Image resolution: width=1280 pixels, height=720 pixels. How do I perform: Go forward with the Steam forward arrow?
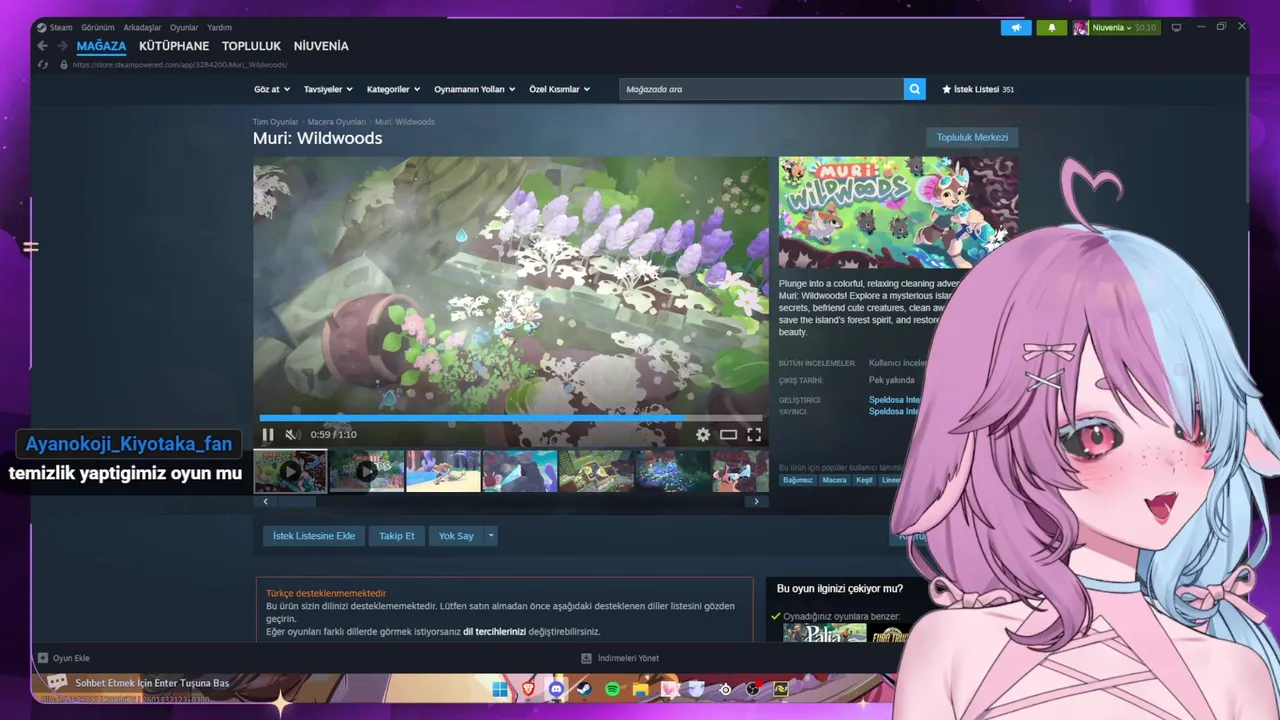[62, 46]
